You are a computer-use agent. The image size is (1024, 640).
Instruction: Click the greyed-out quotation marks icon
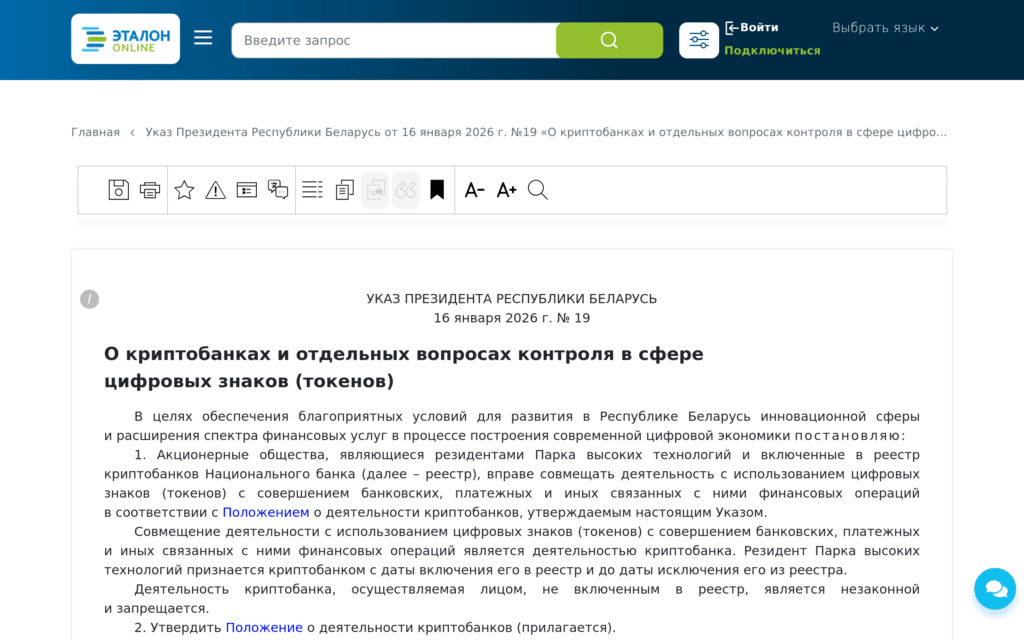tap(406, 190)
